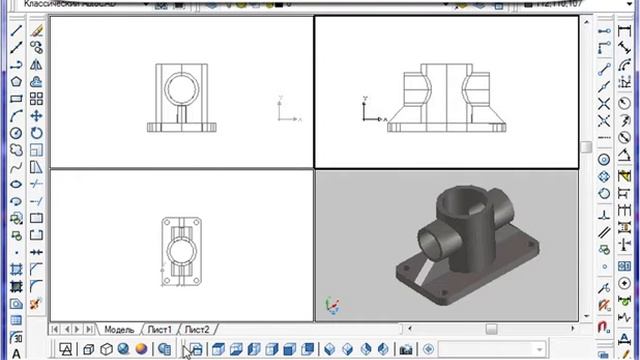Viewport: 640px width, 360px height.
Task: Select the Aligned Dimension tool
Action: [x=624, y=48]
